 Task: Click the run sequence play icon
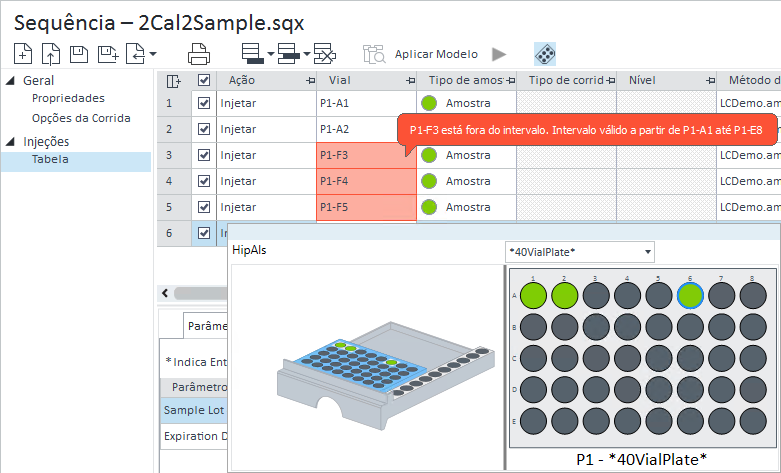point(499,54)
